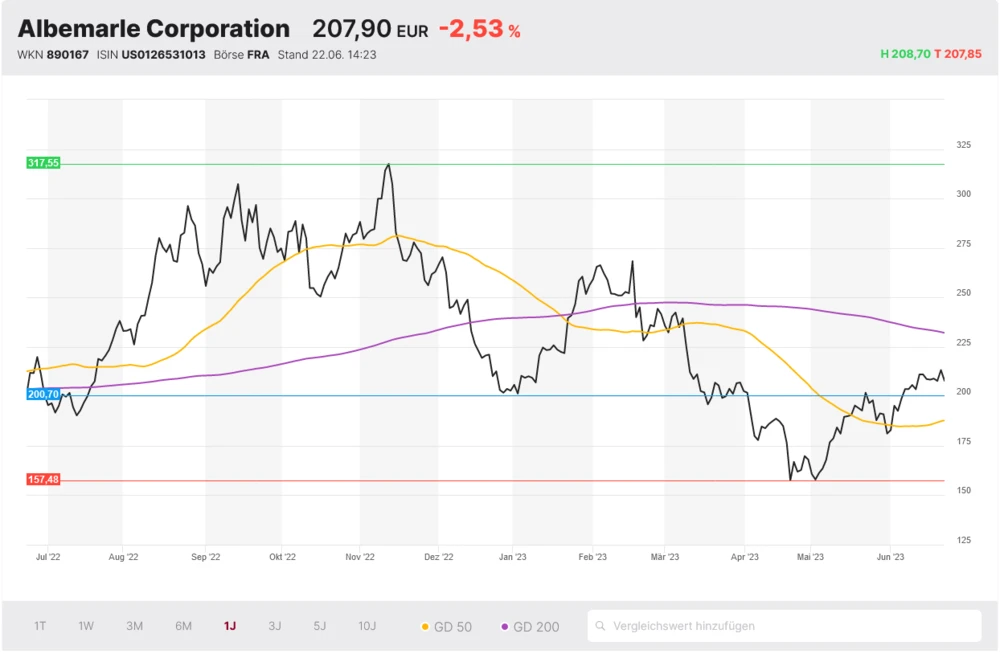Viewport: 1000px width, 654px height.
Task: Click the Albemarle Corporation title
Action: (x=154, y=29)
